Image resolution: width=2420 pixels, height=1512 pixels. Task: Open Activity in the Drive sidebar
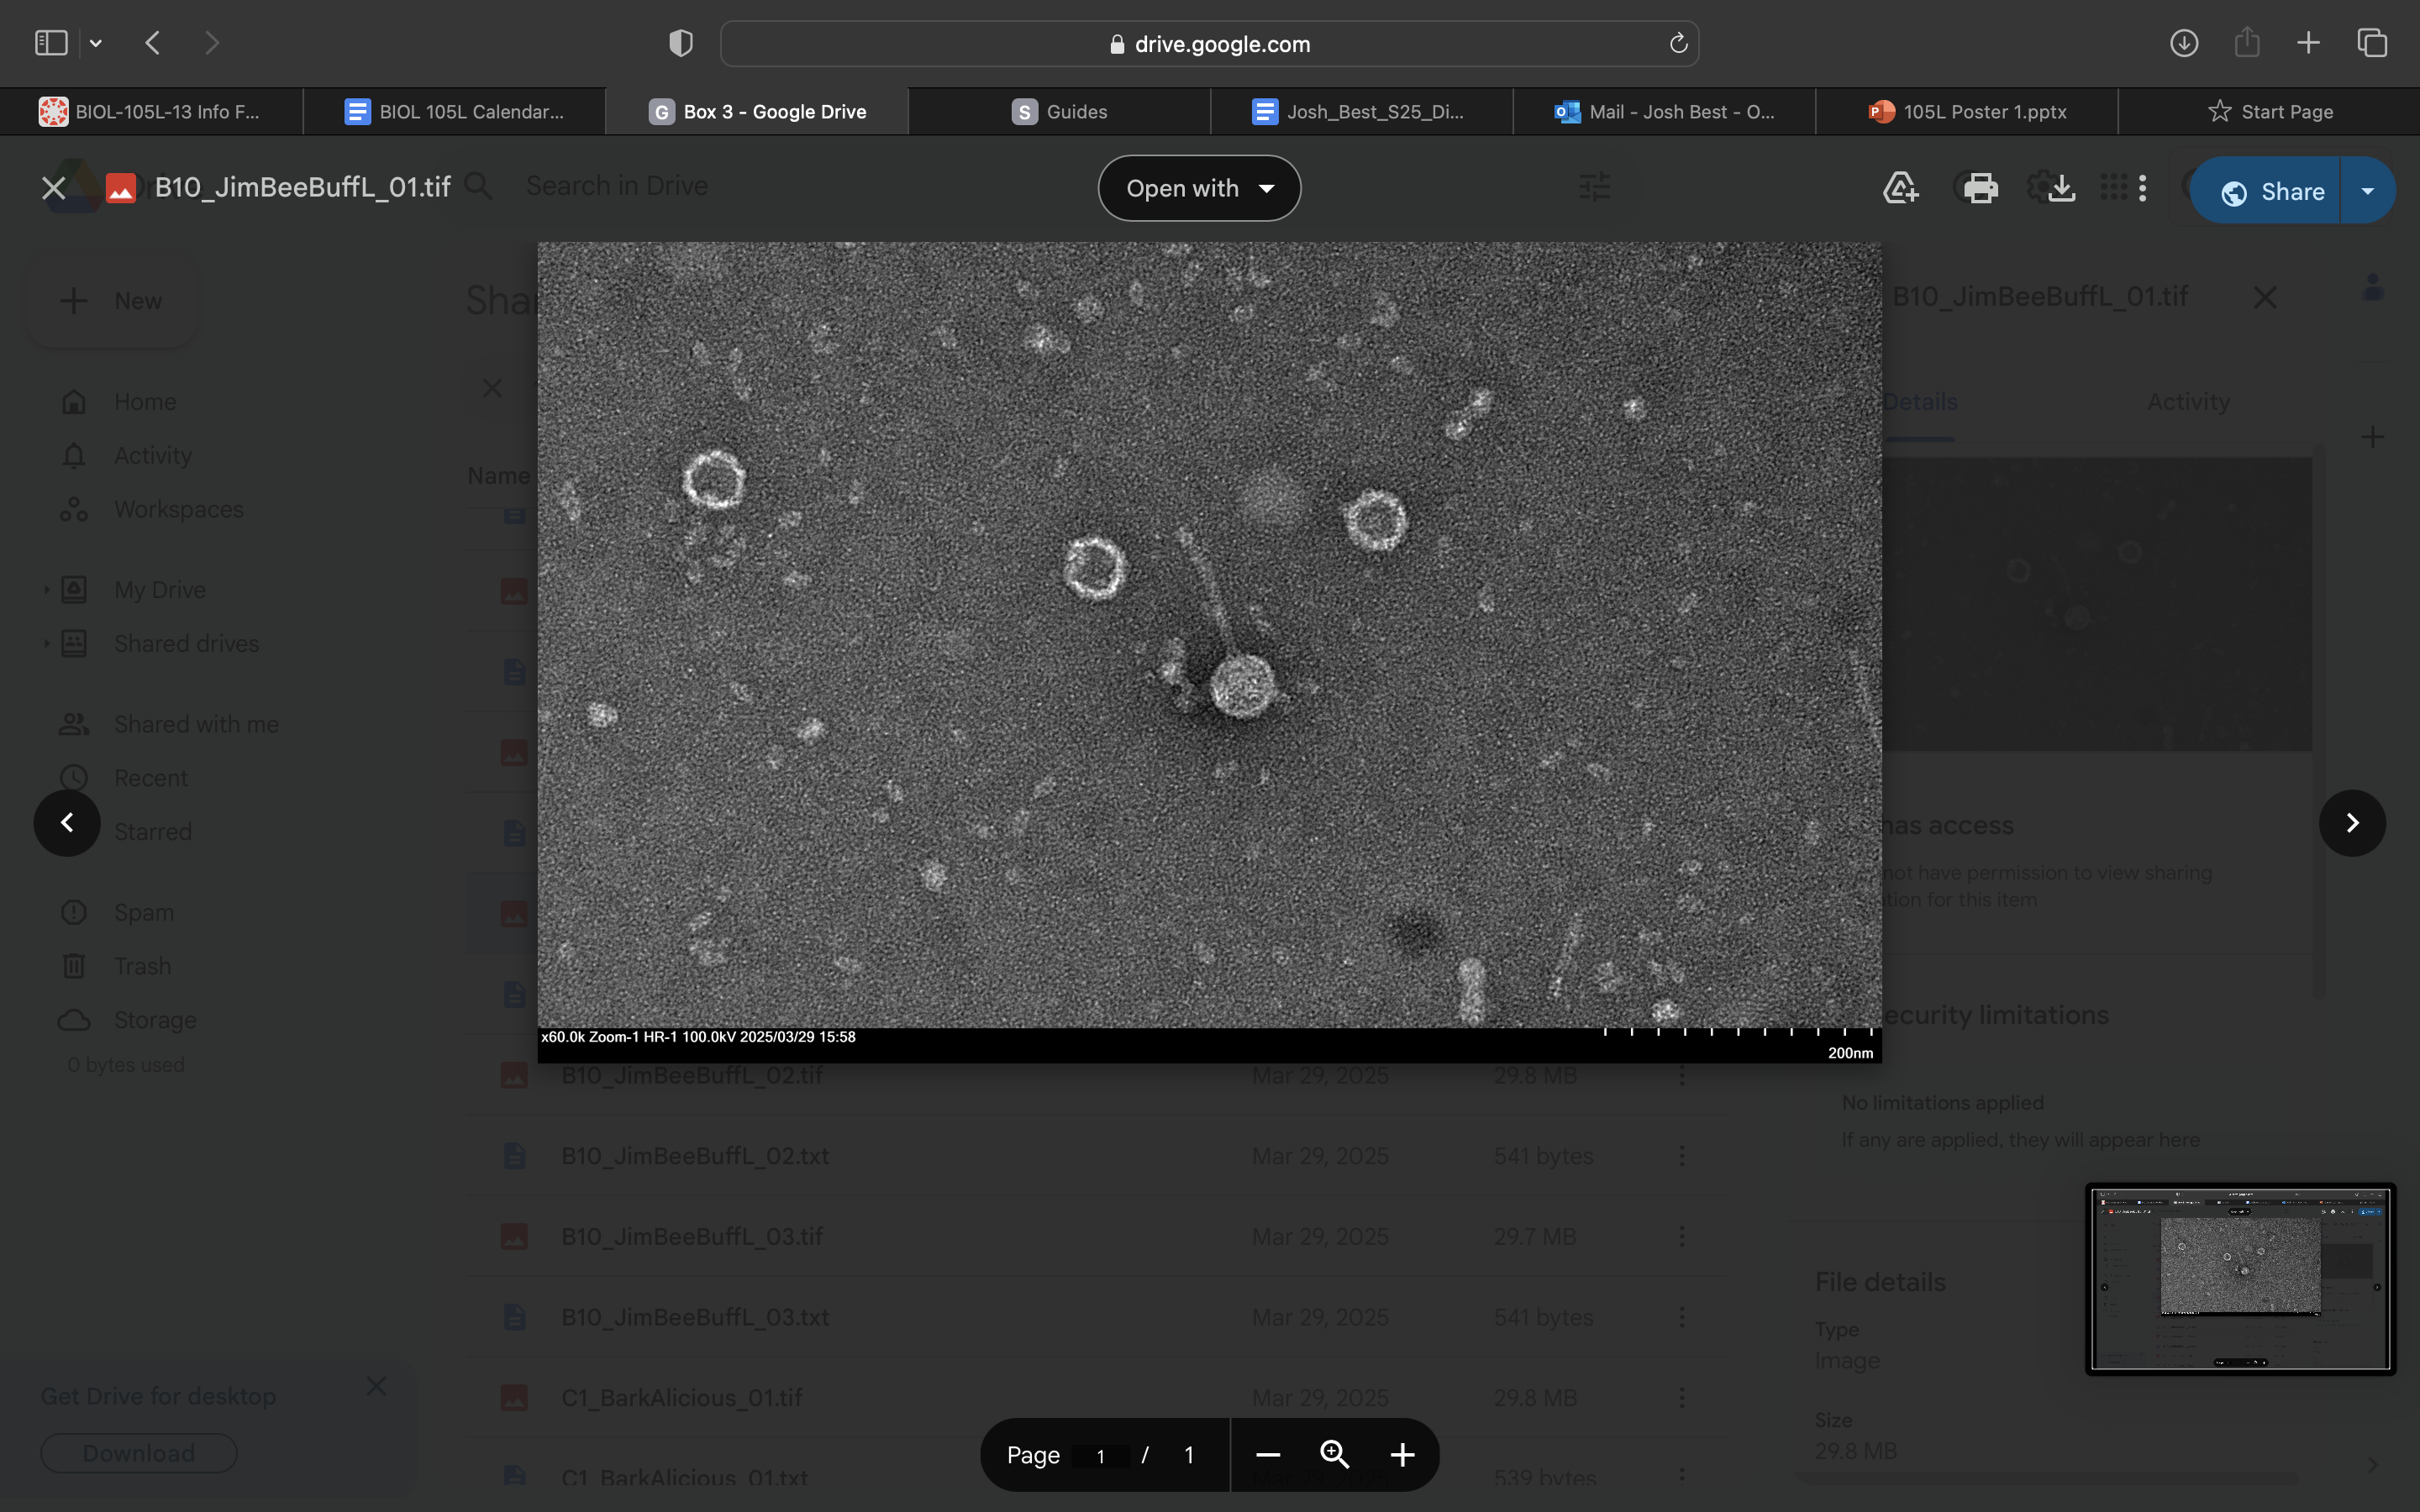click(x=152, y=456)
